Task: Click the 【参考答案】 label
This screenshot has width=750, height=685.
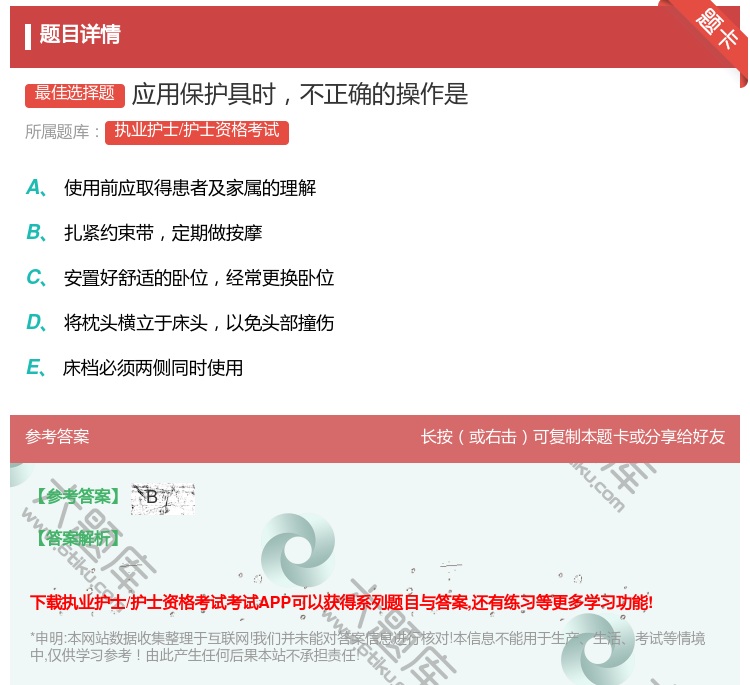Action: [x=78, y=496]
